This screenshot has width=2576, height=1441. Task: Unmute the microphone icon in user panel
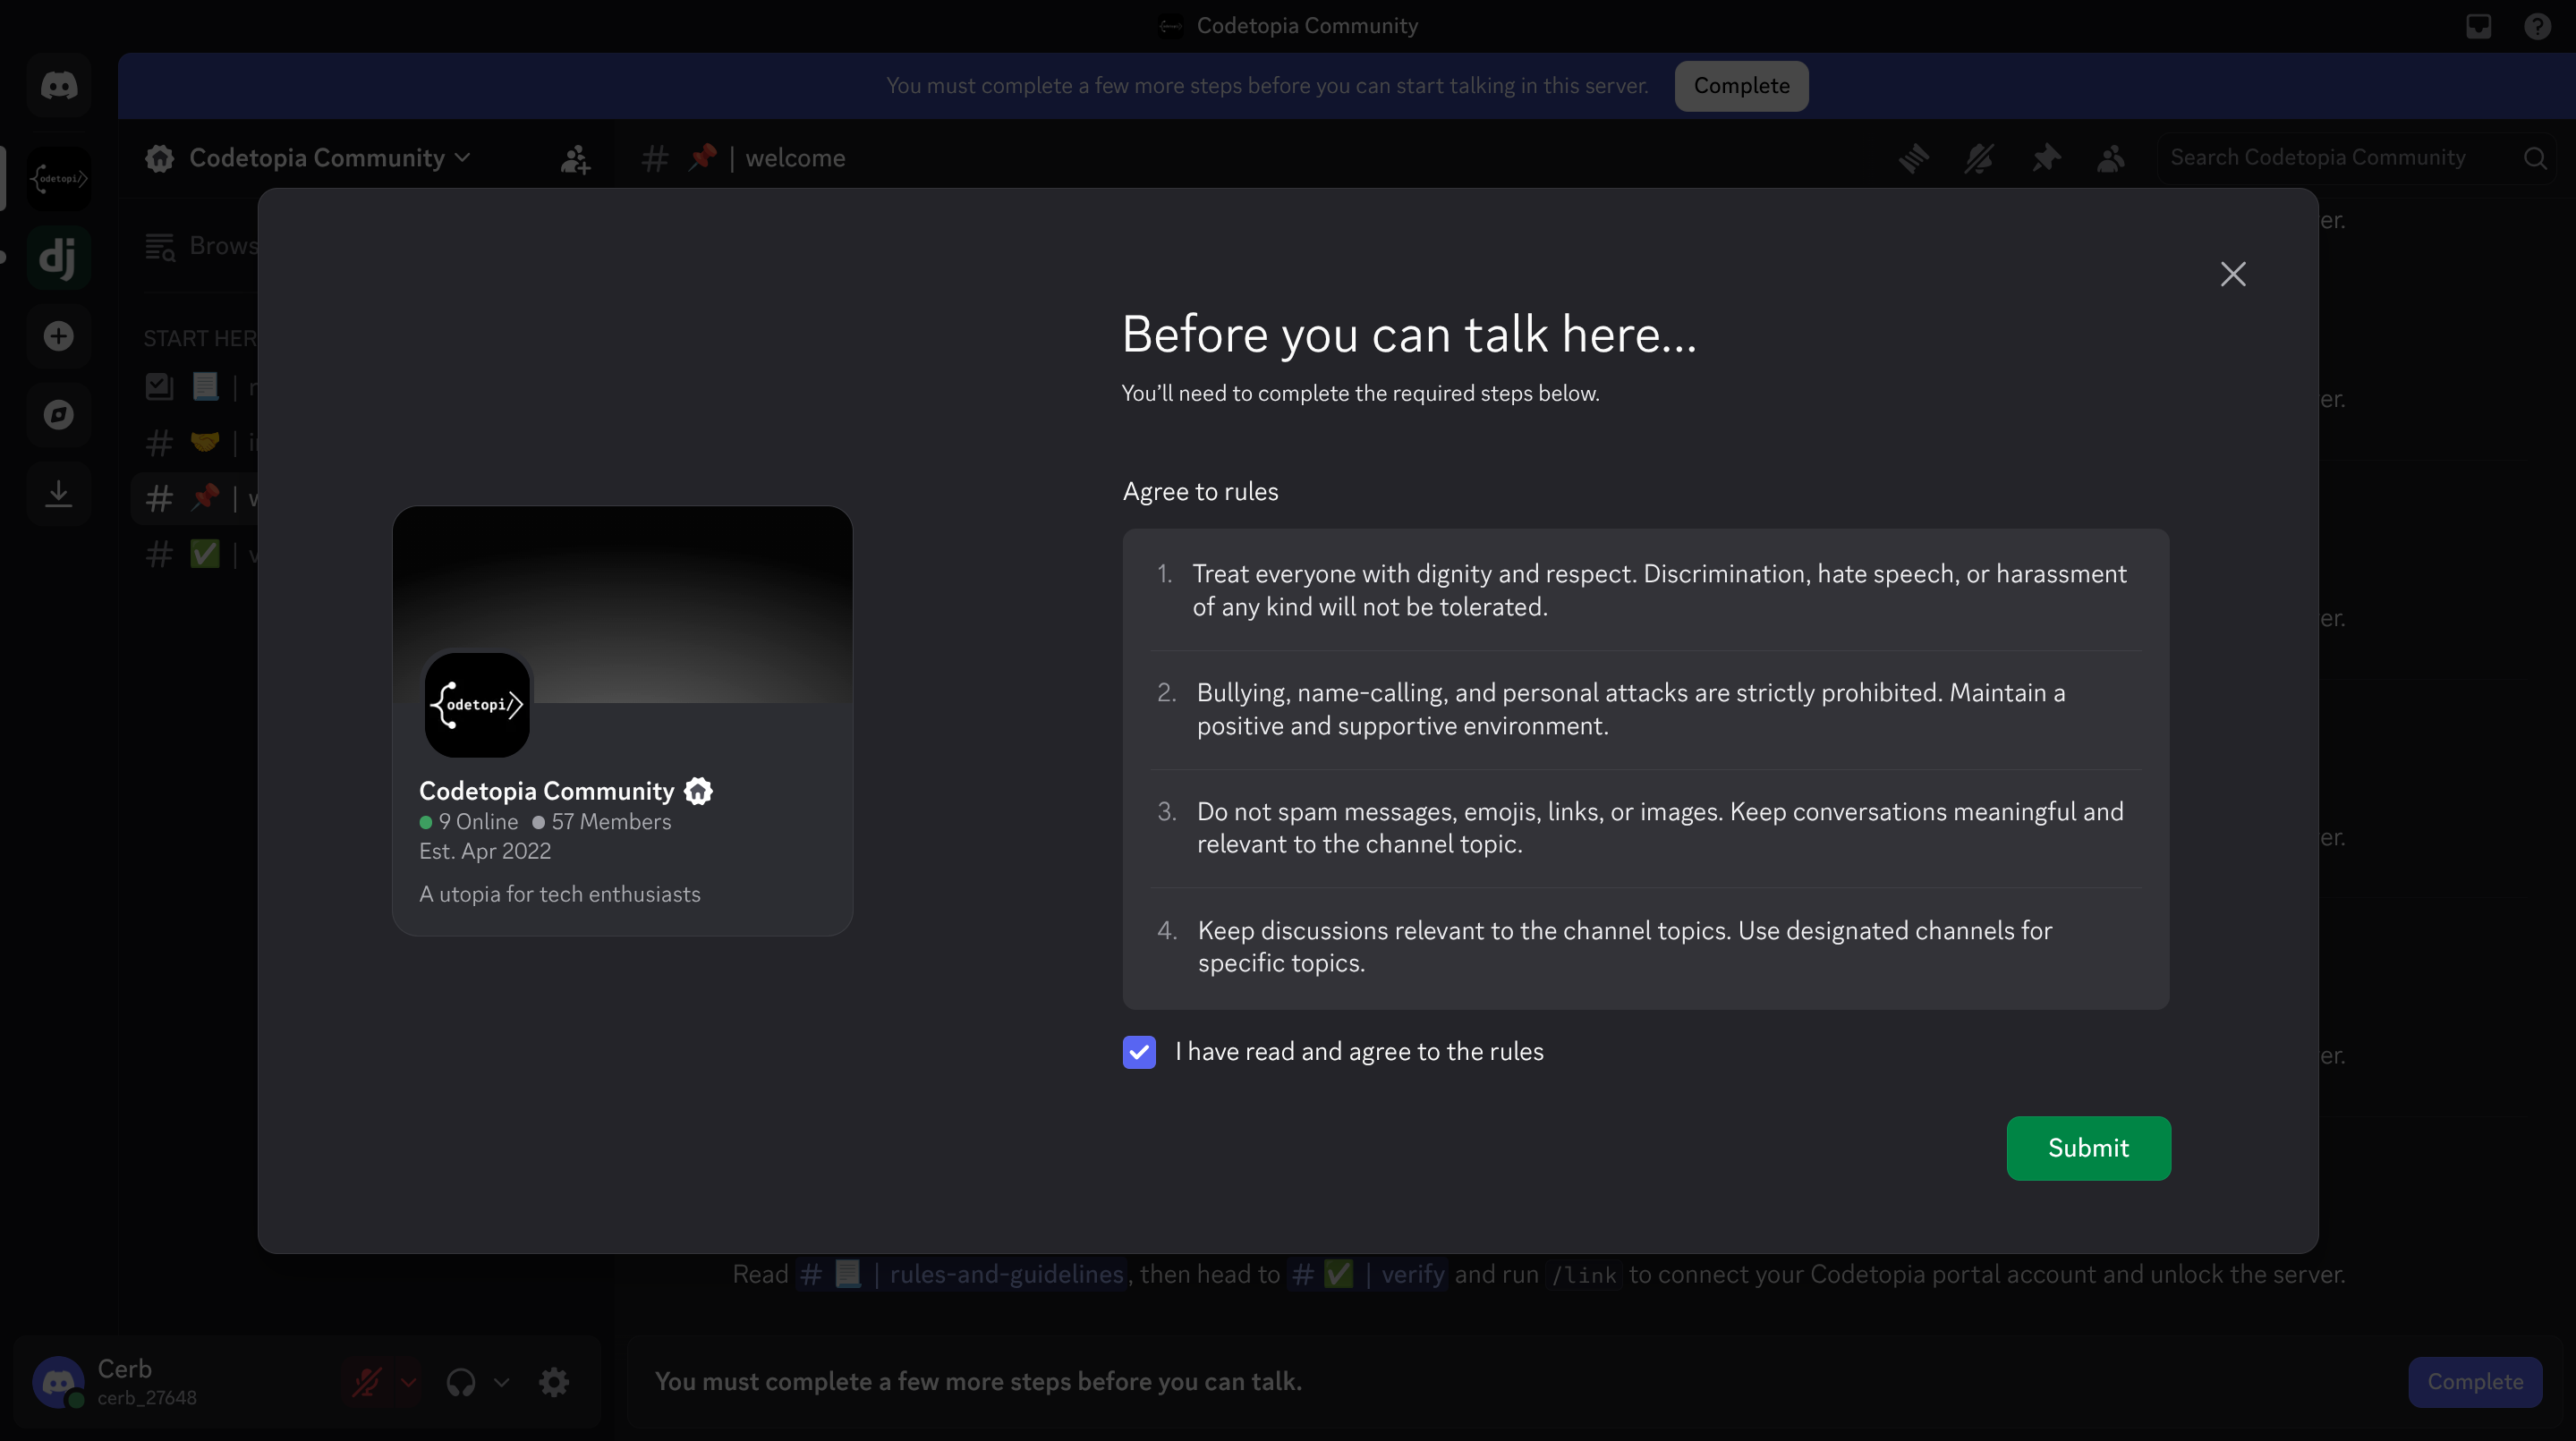(x=366, y=1382)
